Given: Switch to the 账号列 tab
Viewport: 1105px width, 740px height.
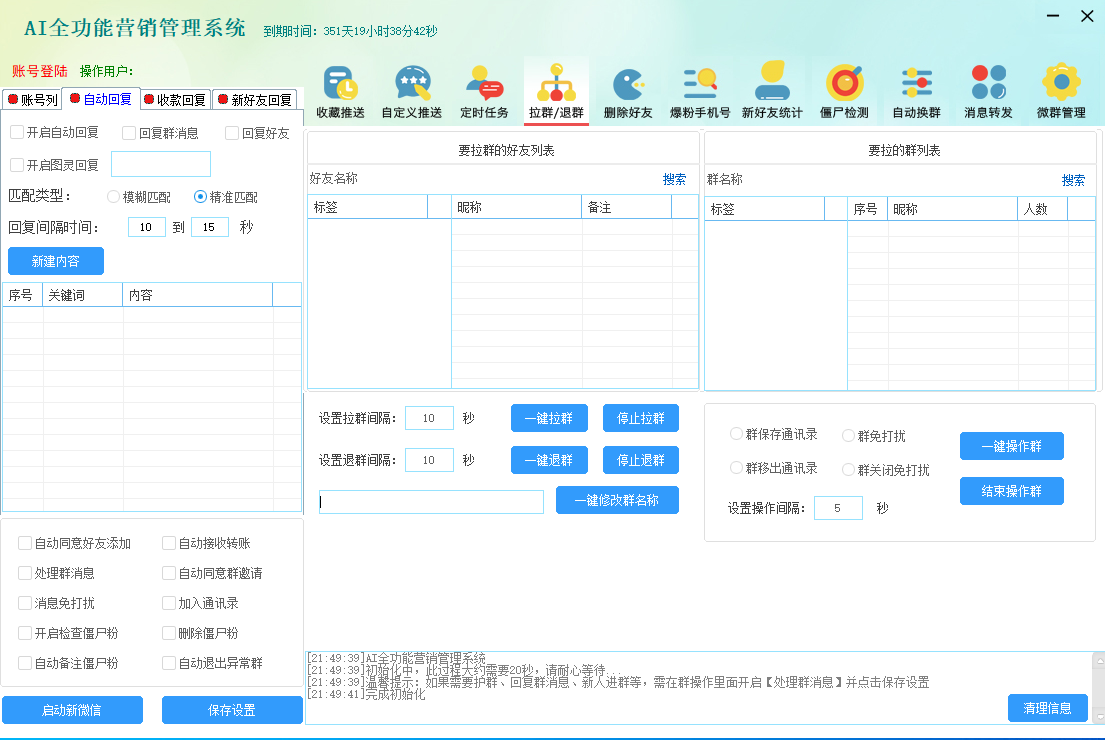Looking at the screenshot, I should (32, 99).
